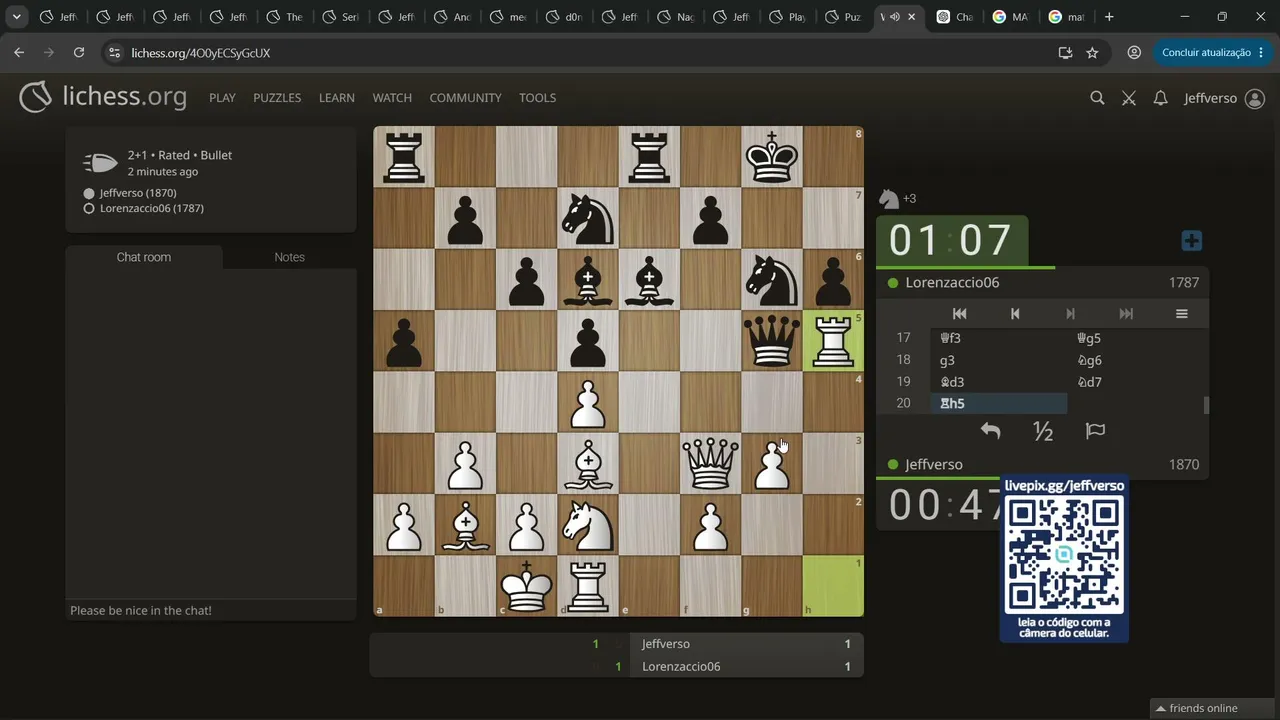Screen dimensions: 1280x720
Task: Click Jeffverso user account menu
Action: point(1224,98)
